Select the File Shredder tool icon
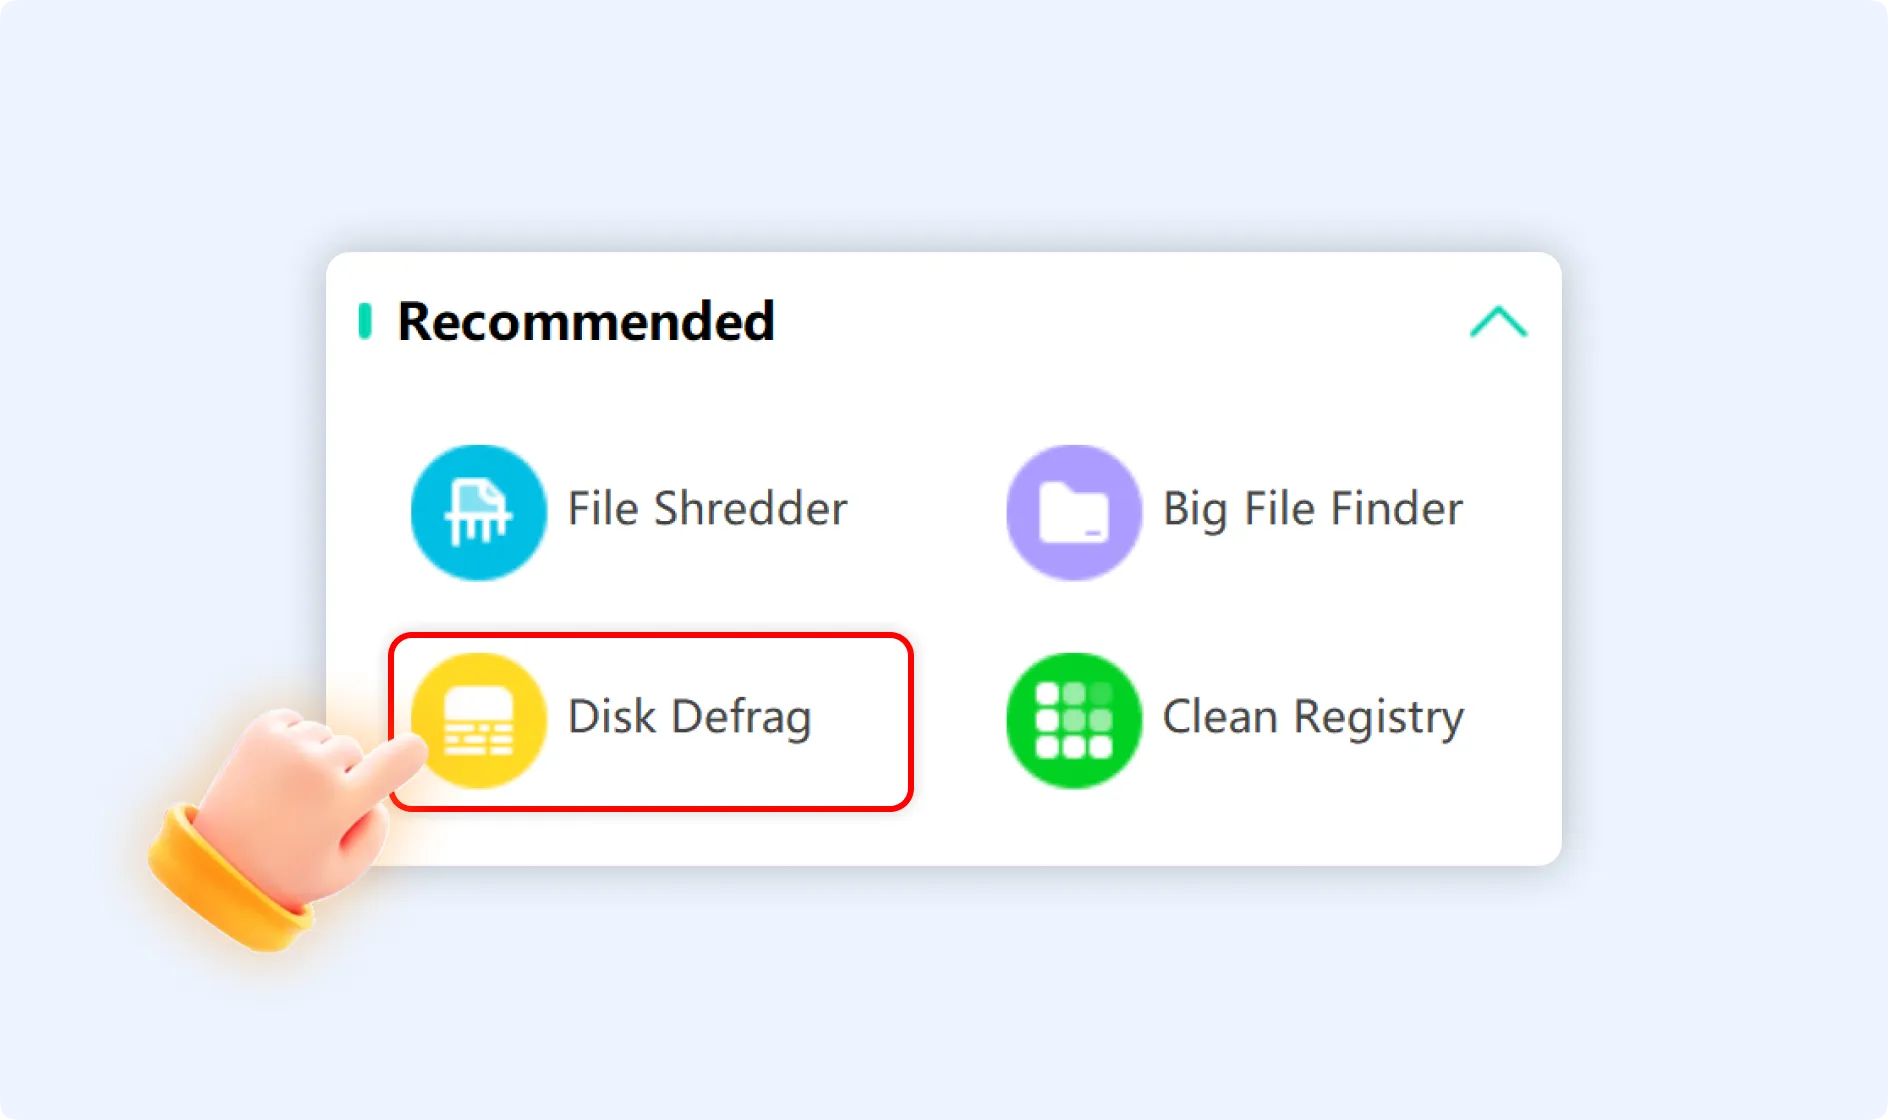This screenshot has width=1888, height=1120. pos(478,512)
